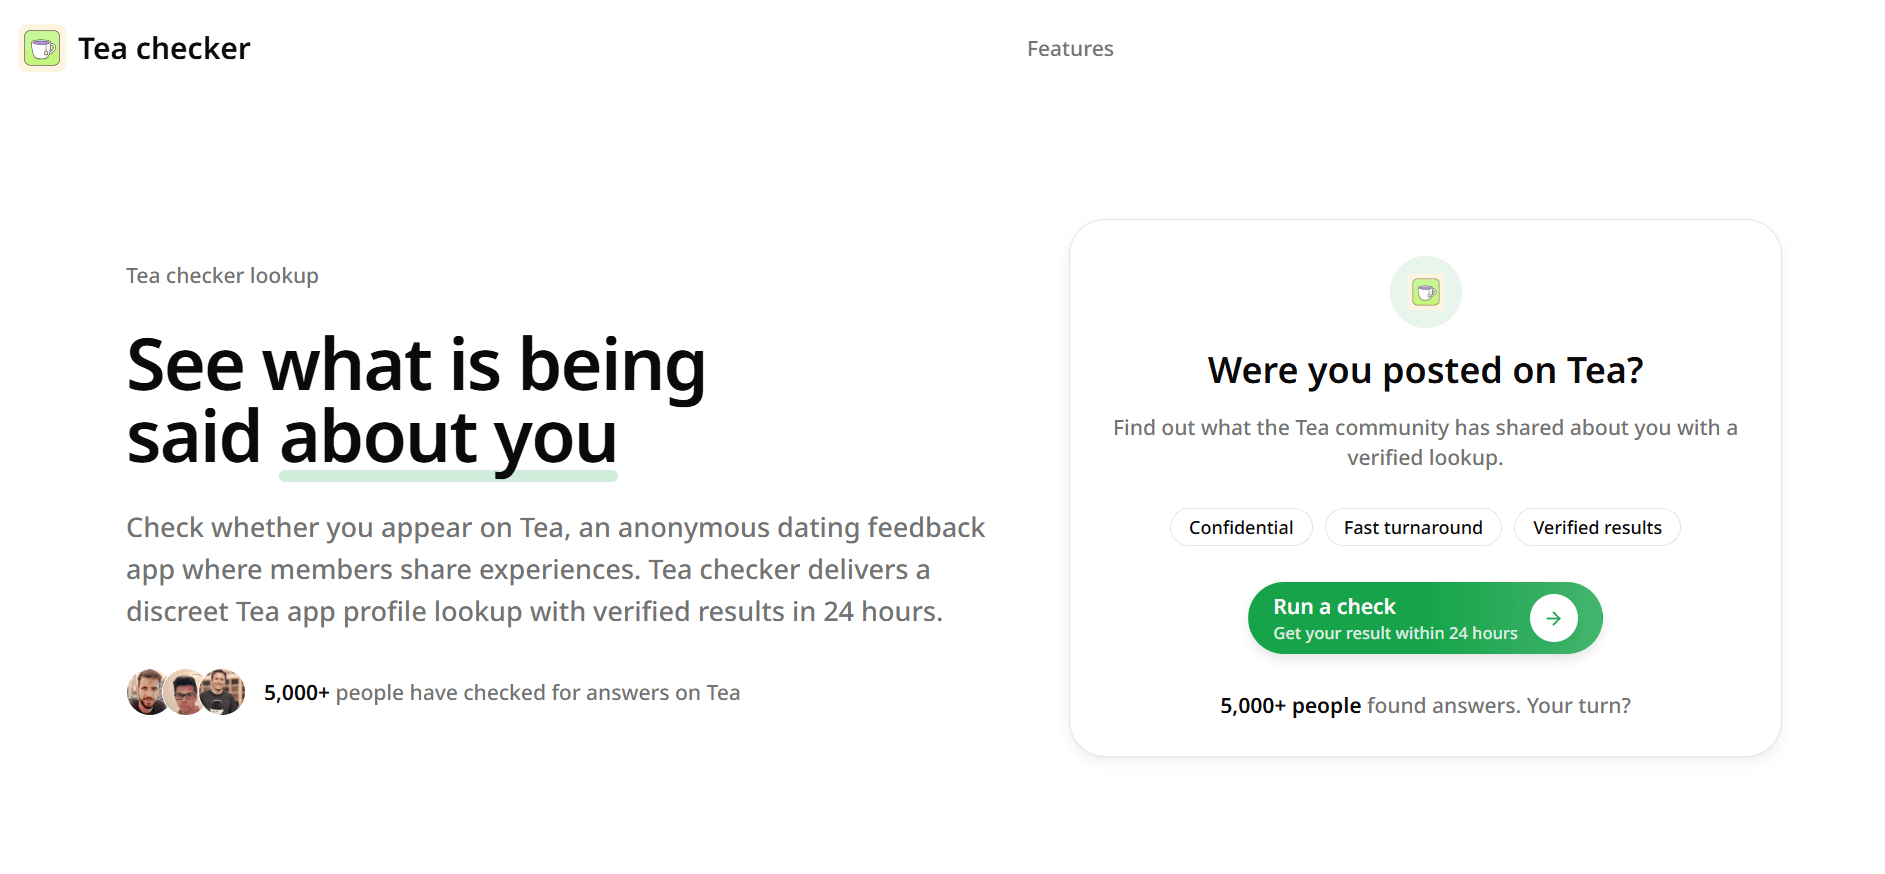Click the first bearded avatar photo
This screenshot has width=1885, height=874.
[148, 691]
